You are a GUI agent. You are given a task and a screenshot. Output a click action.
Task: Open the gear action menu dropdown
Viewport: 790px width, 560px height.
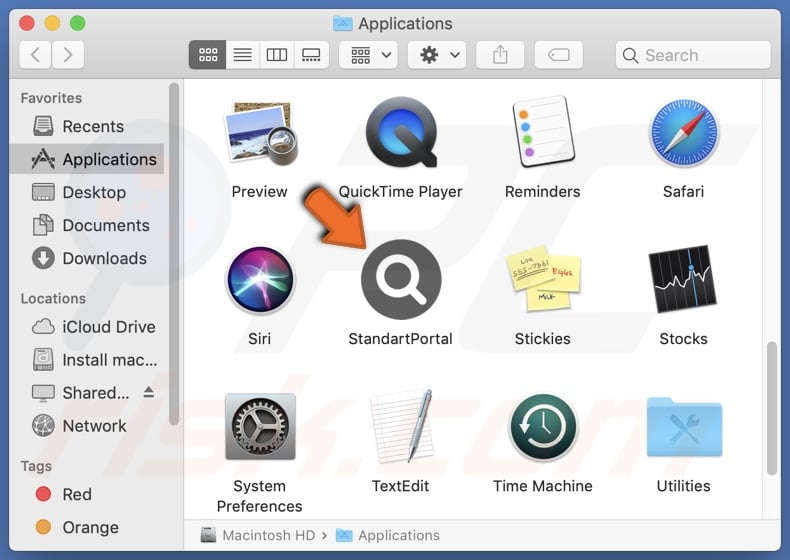tap(437, 54)
